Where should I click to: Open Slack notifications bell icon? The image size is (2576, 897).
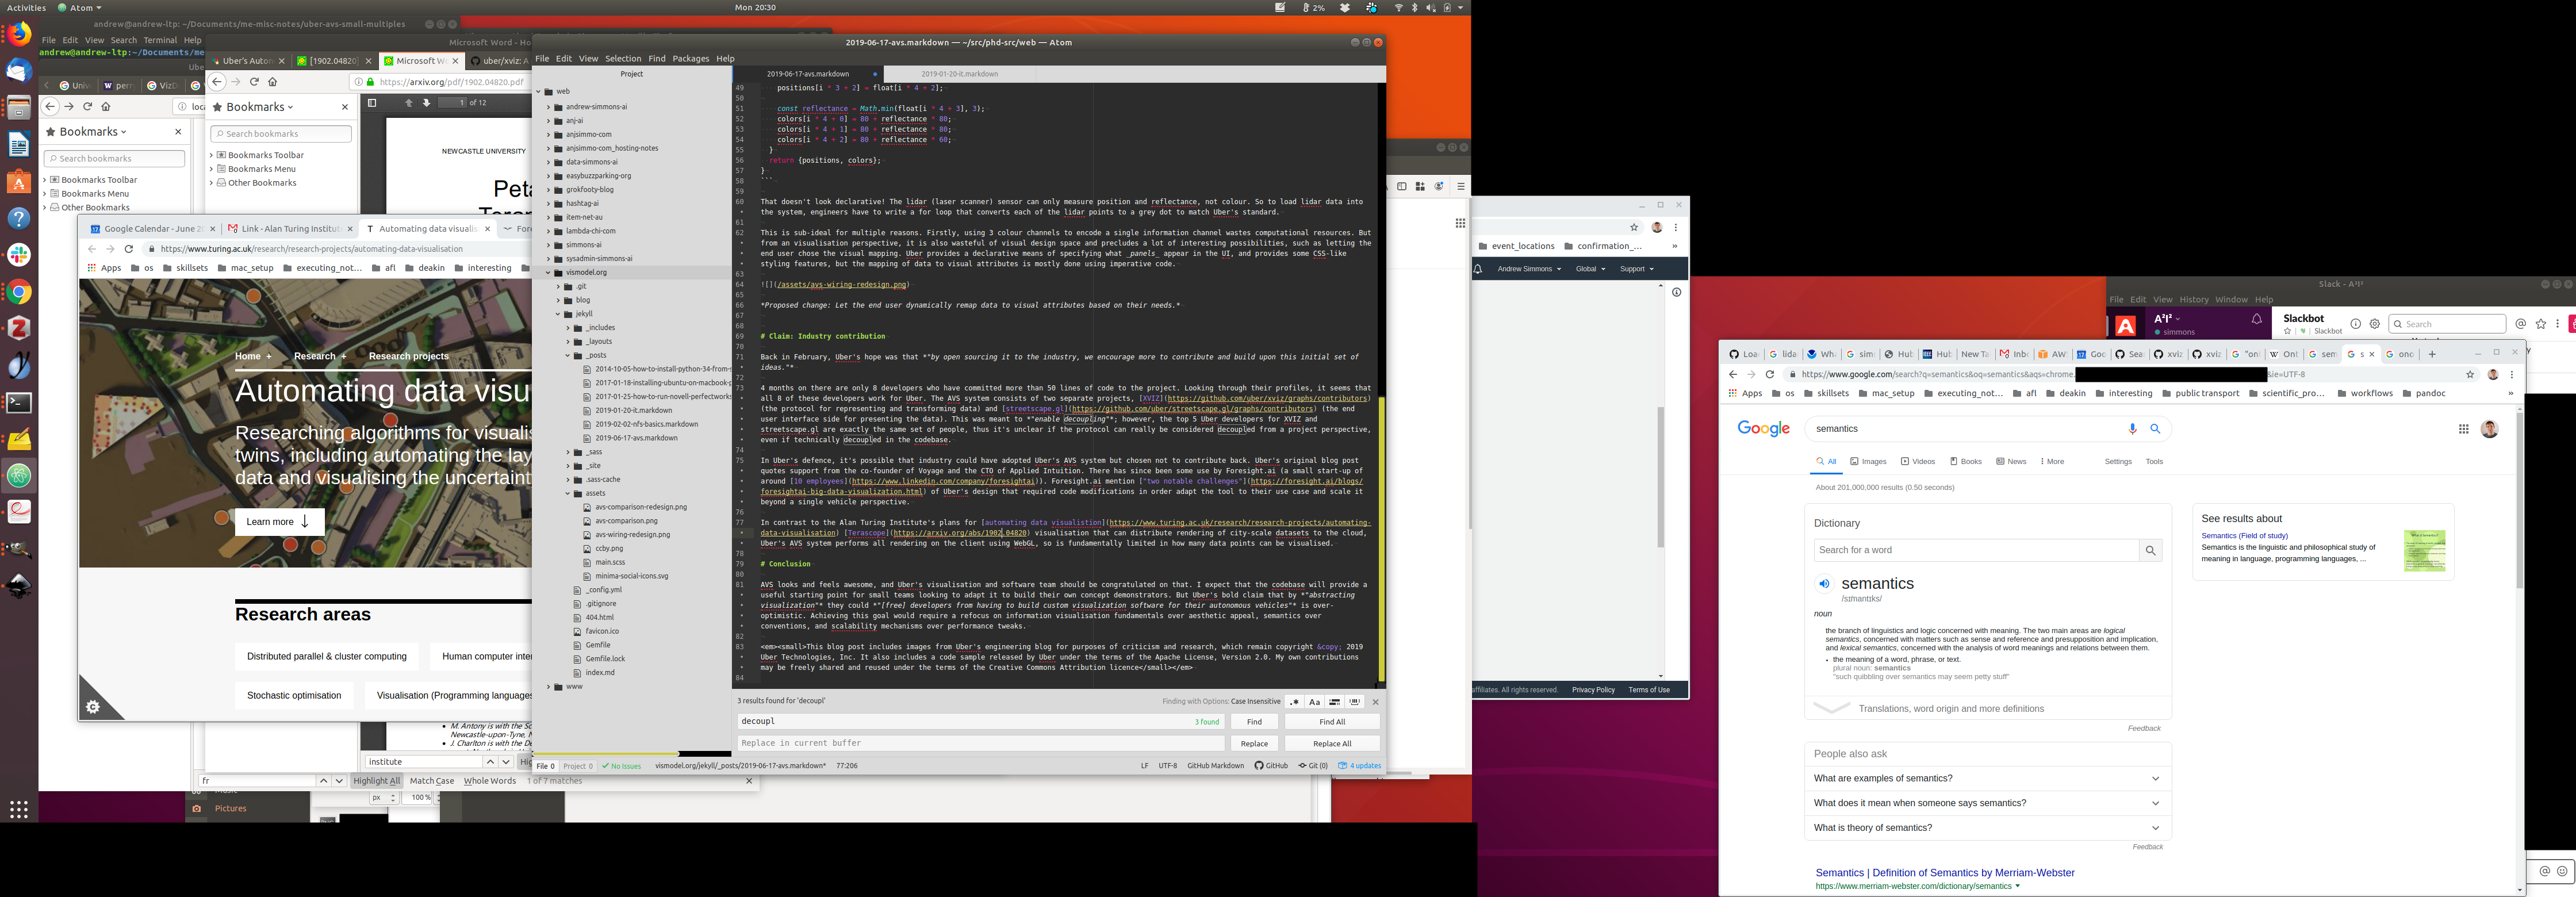tap(2256, 320)
